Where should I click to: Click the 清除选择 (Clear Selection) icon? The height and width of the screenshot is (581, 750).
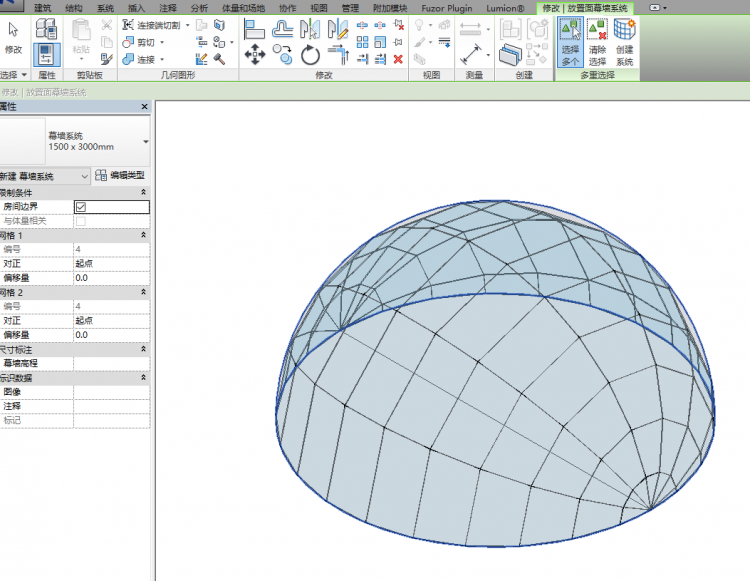coord(597,42)
